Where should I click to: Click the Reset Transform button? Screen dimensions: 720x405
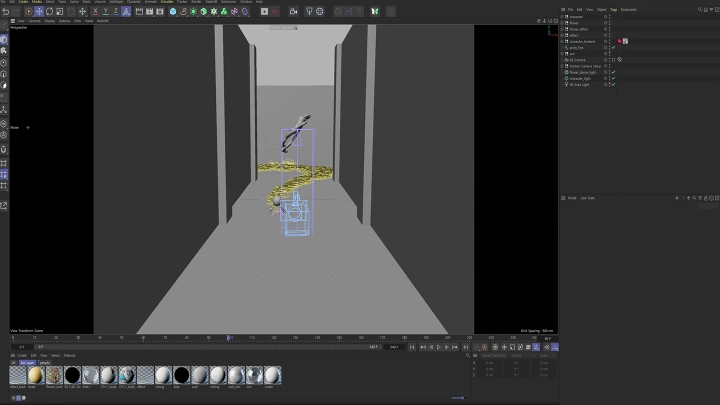[494, 355]
